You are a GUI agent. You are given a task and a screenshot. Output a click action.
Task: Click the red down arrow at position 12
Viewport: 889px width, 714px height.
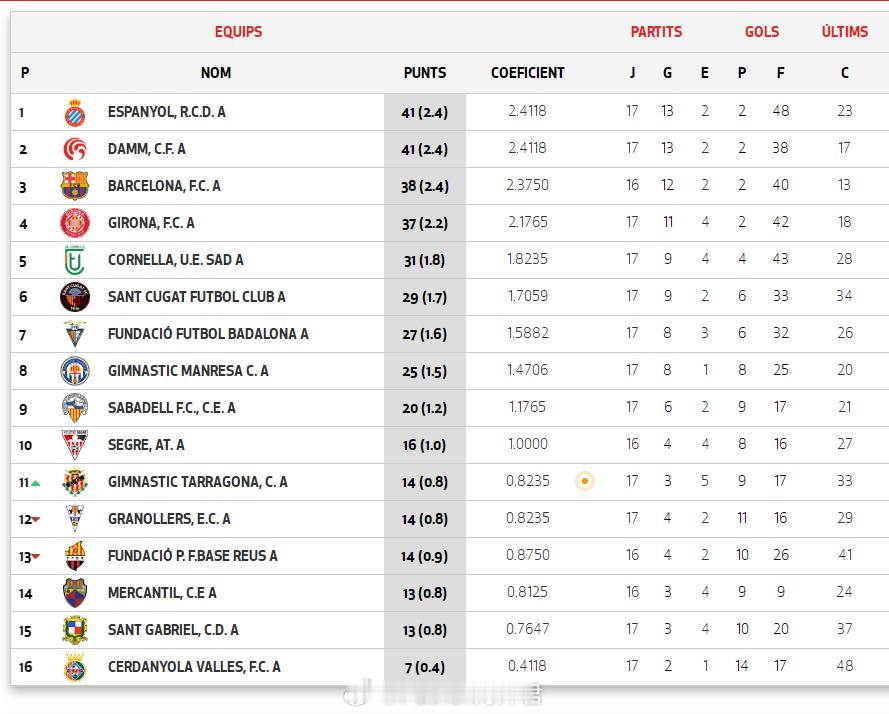(36, 520)
